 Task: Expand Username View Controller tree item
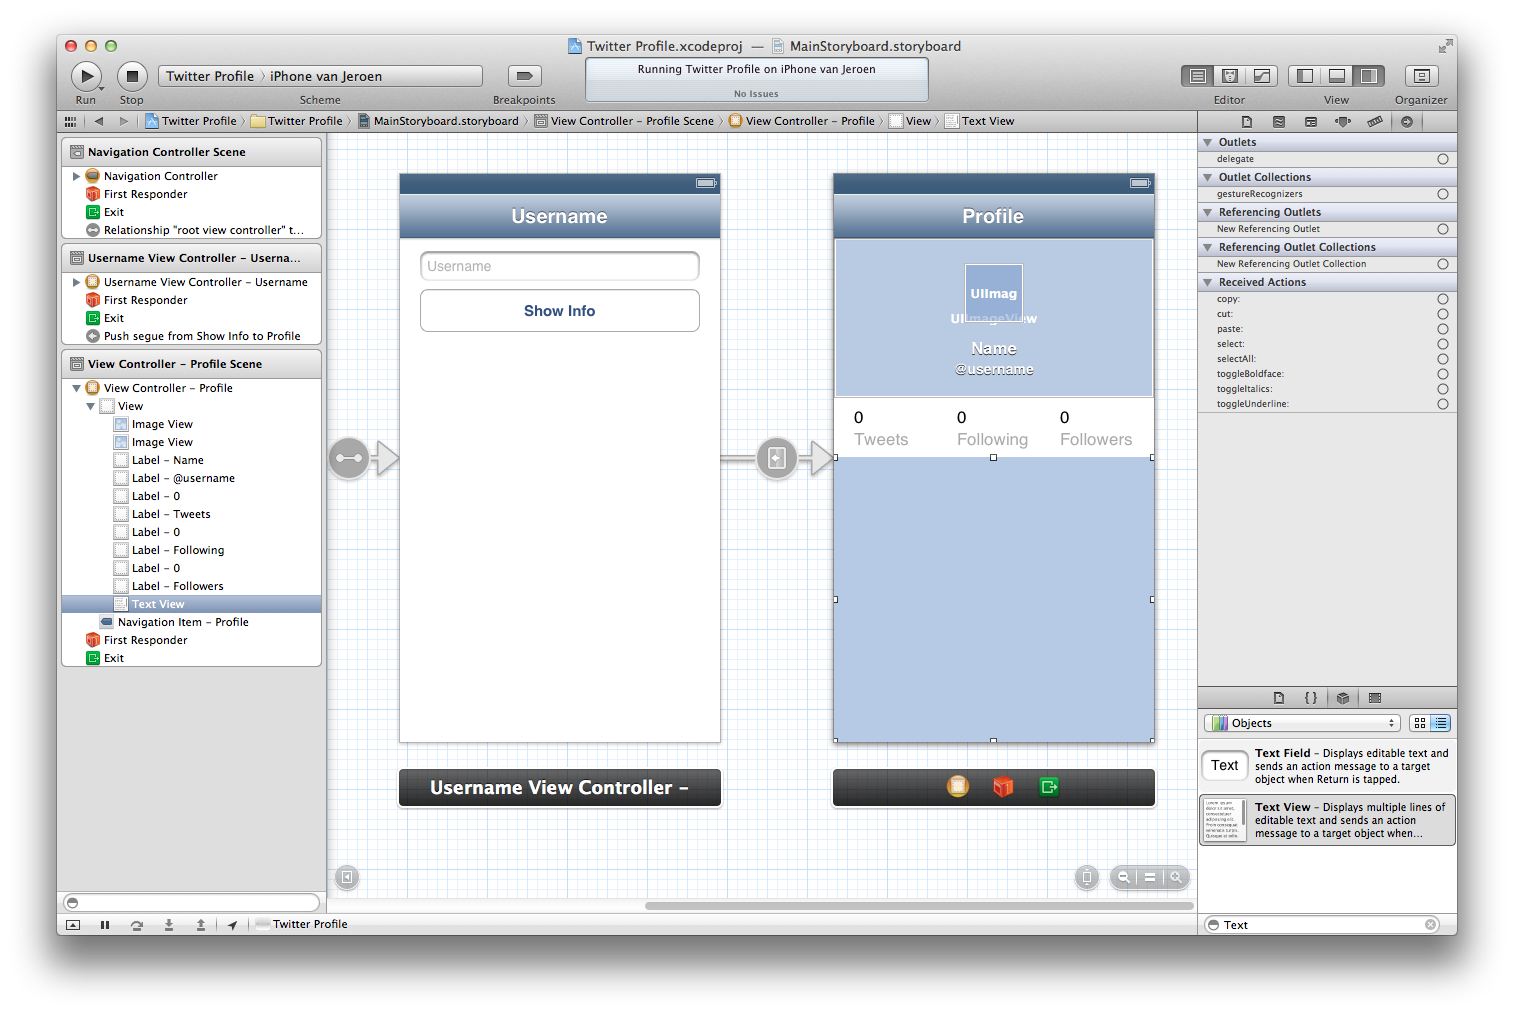click(76, 282)
